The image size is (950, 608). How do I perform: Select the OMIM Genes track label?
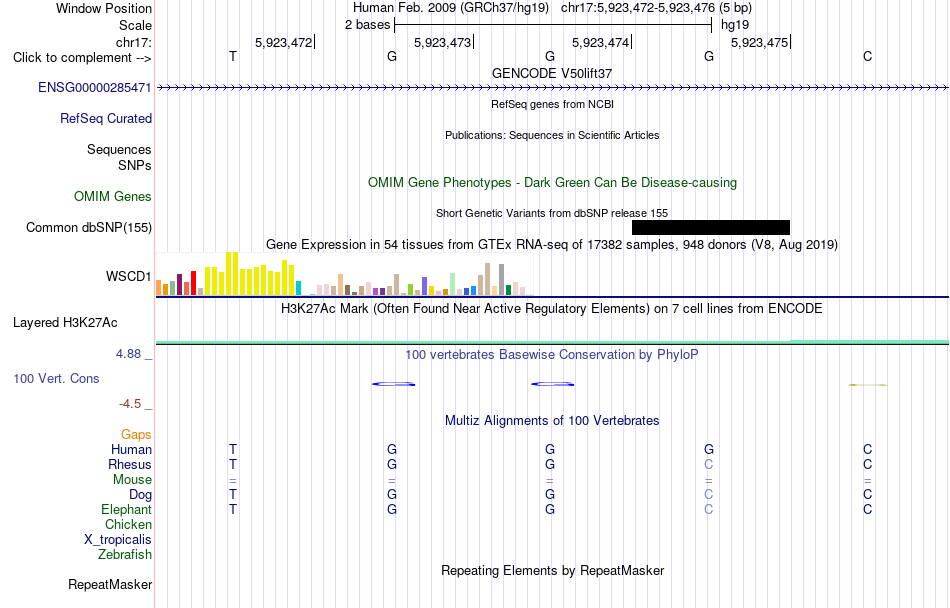tap(113, 196)
